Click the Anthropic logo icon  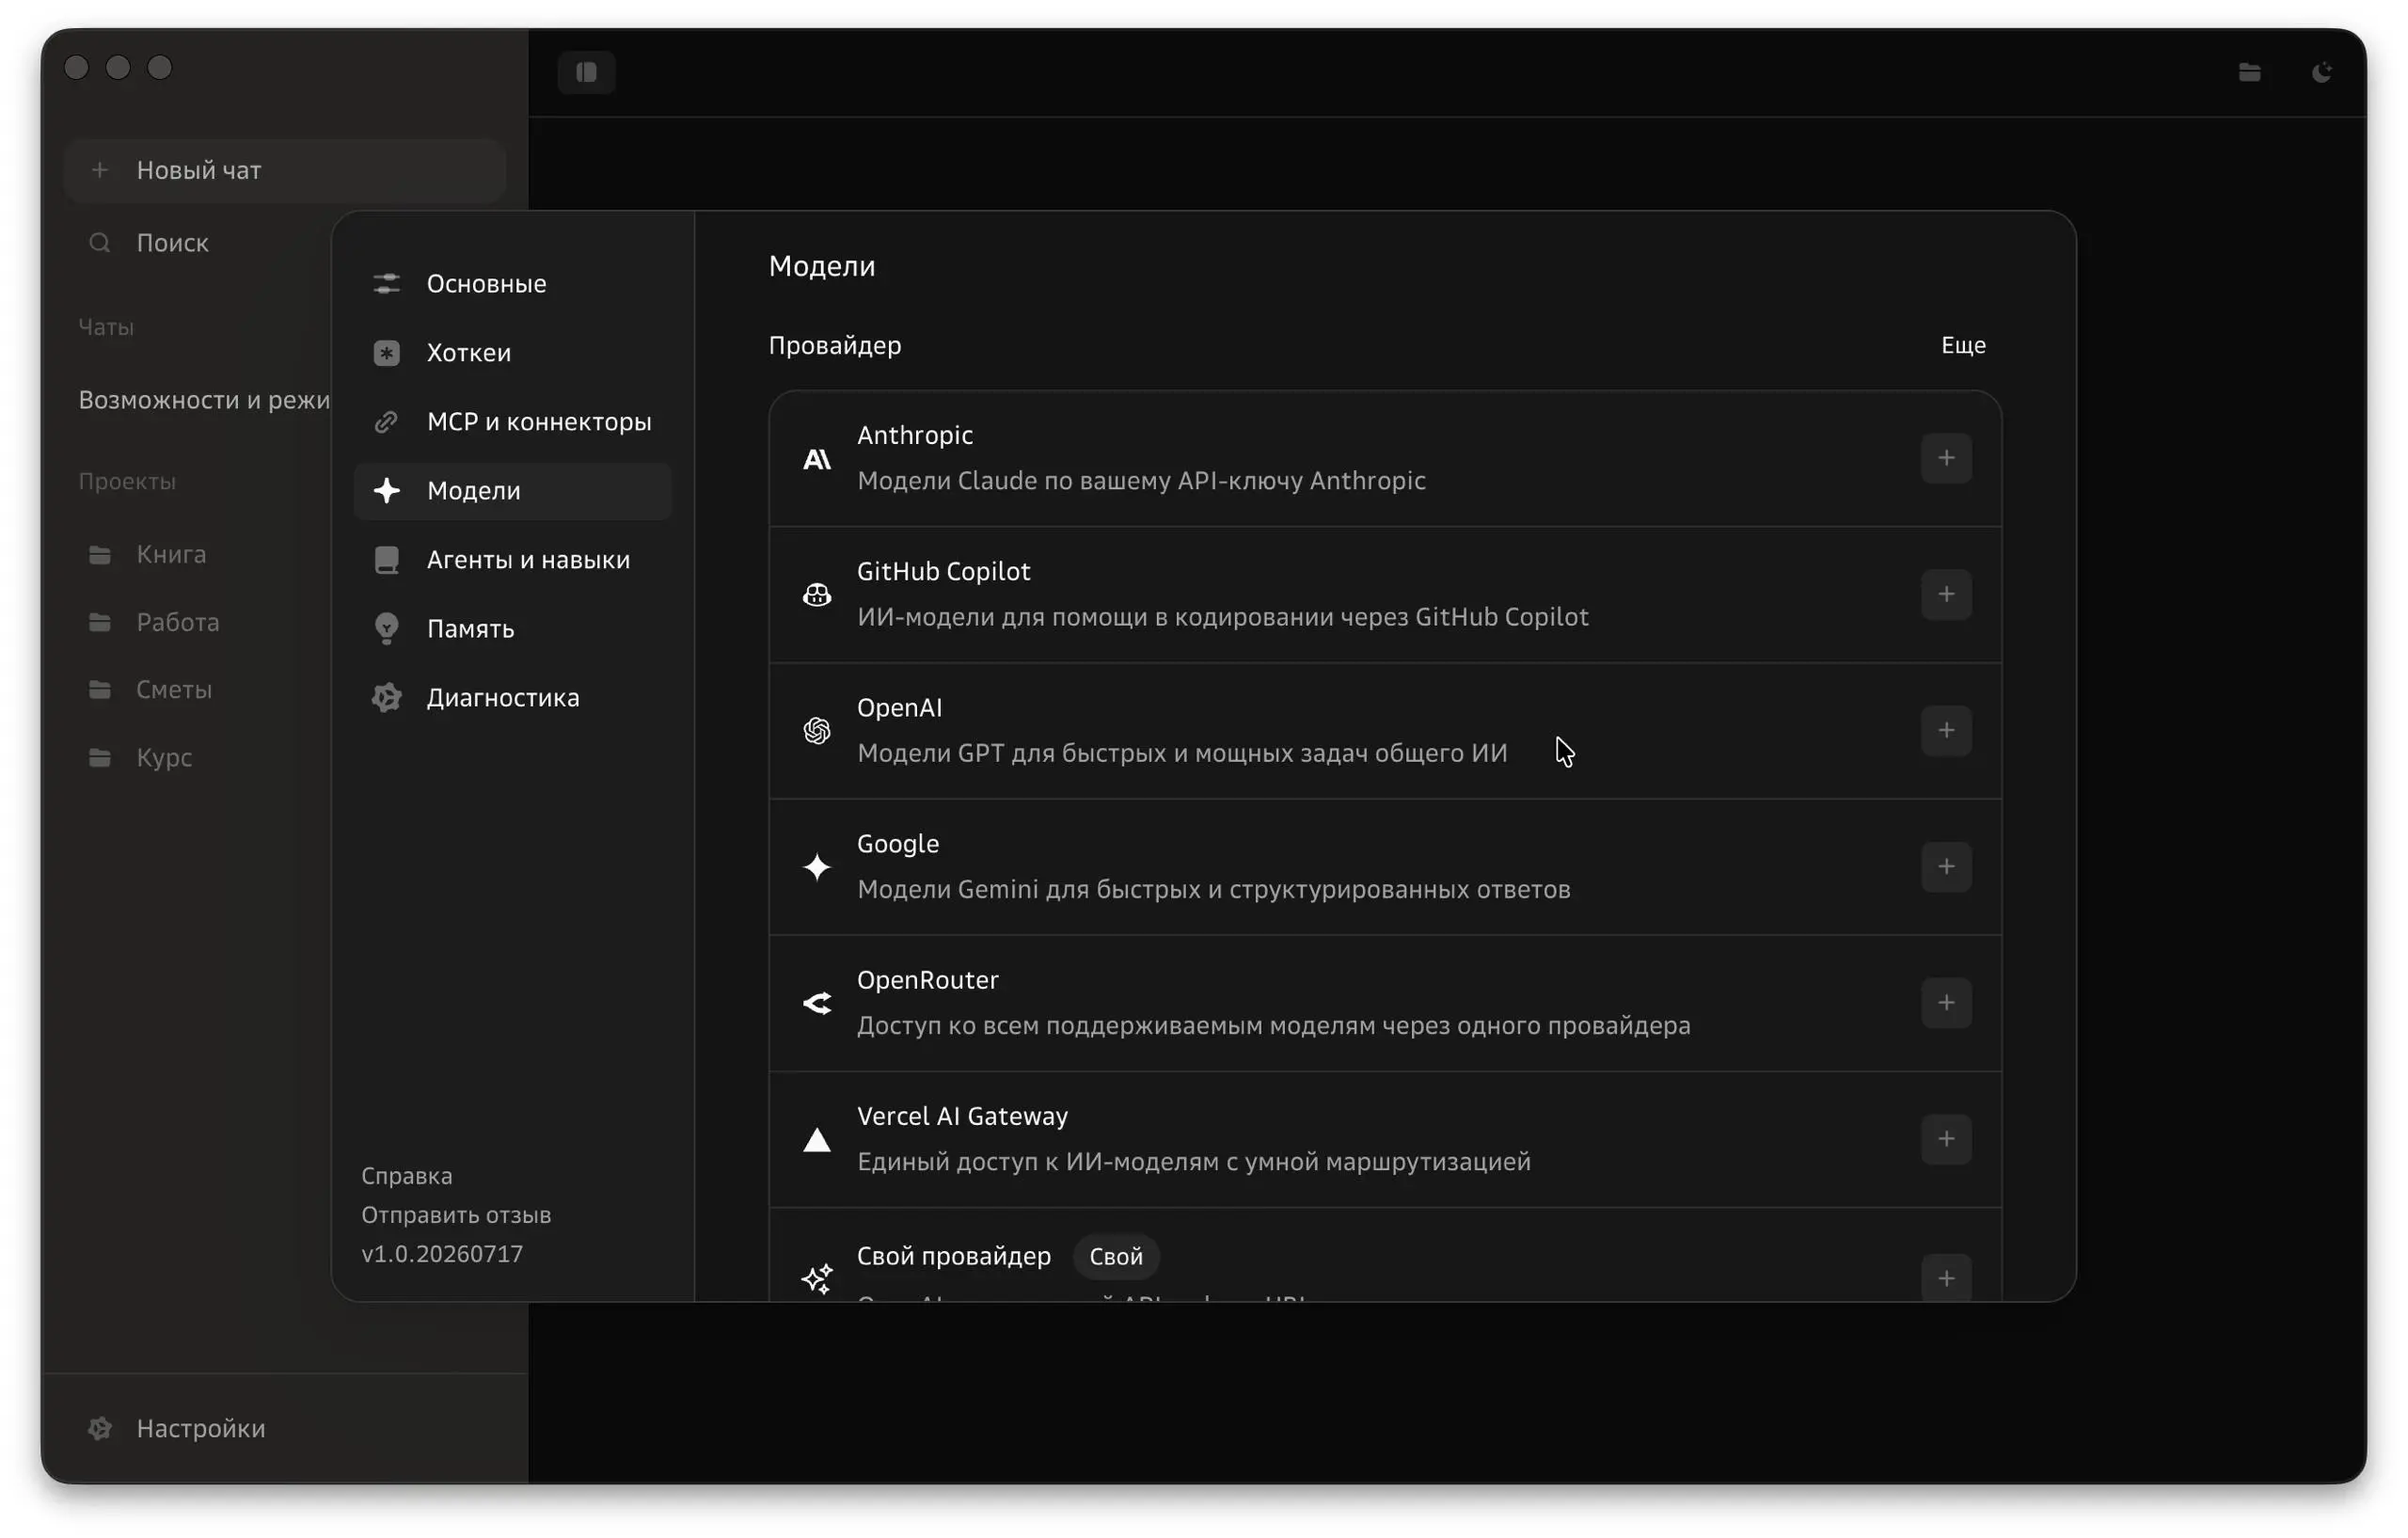[x=817, y=459]
